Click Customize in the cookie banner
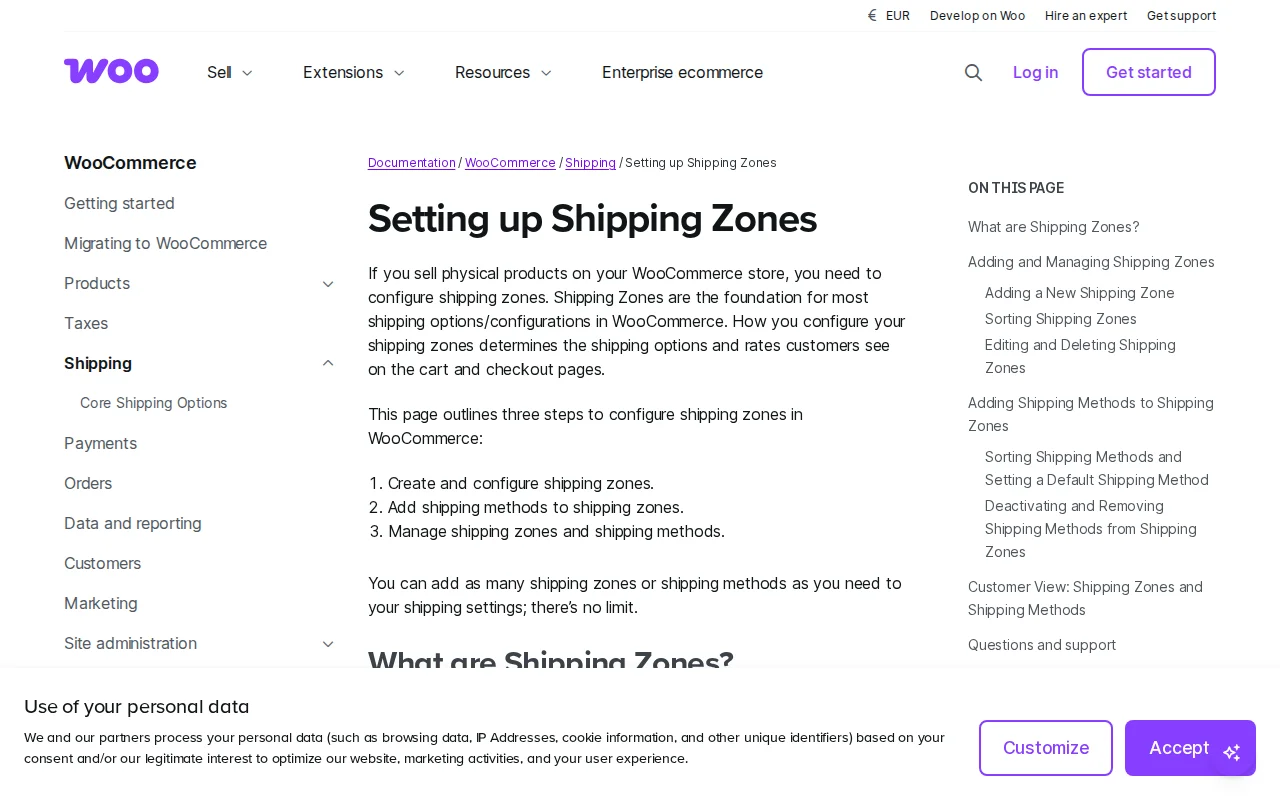This screenshot has height=800, width=1280. (x=1046, y=747)
